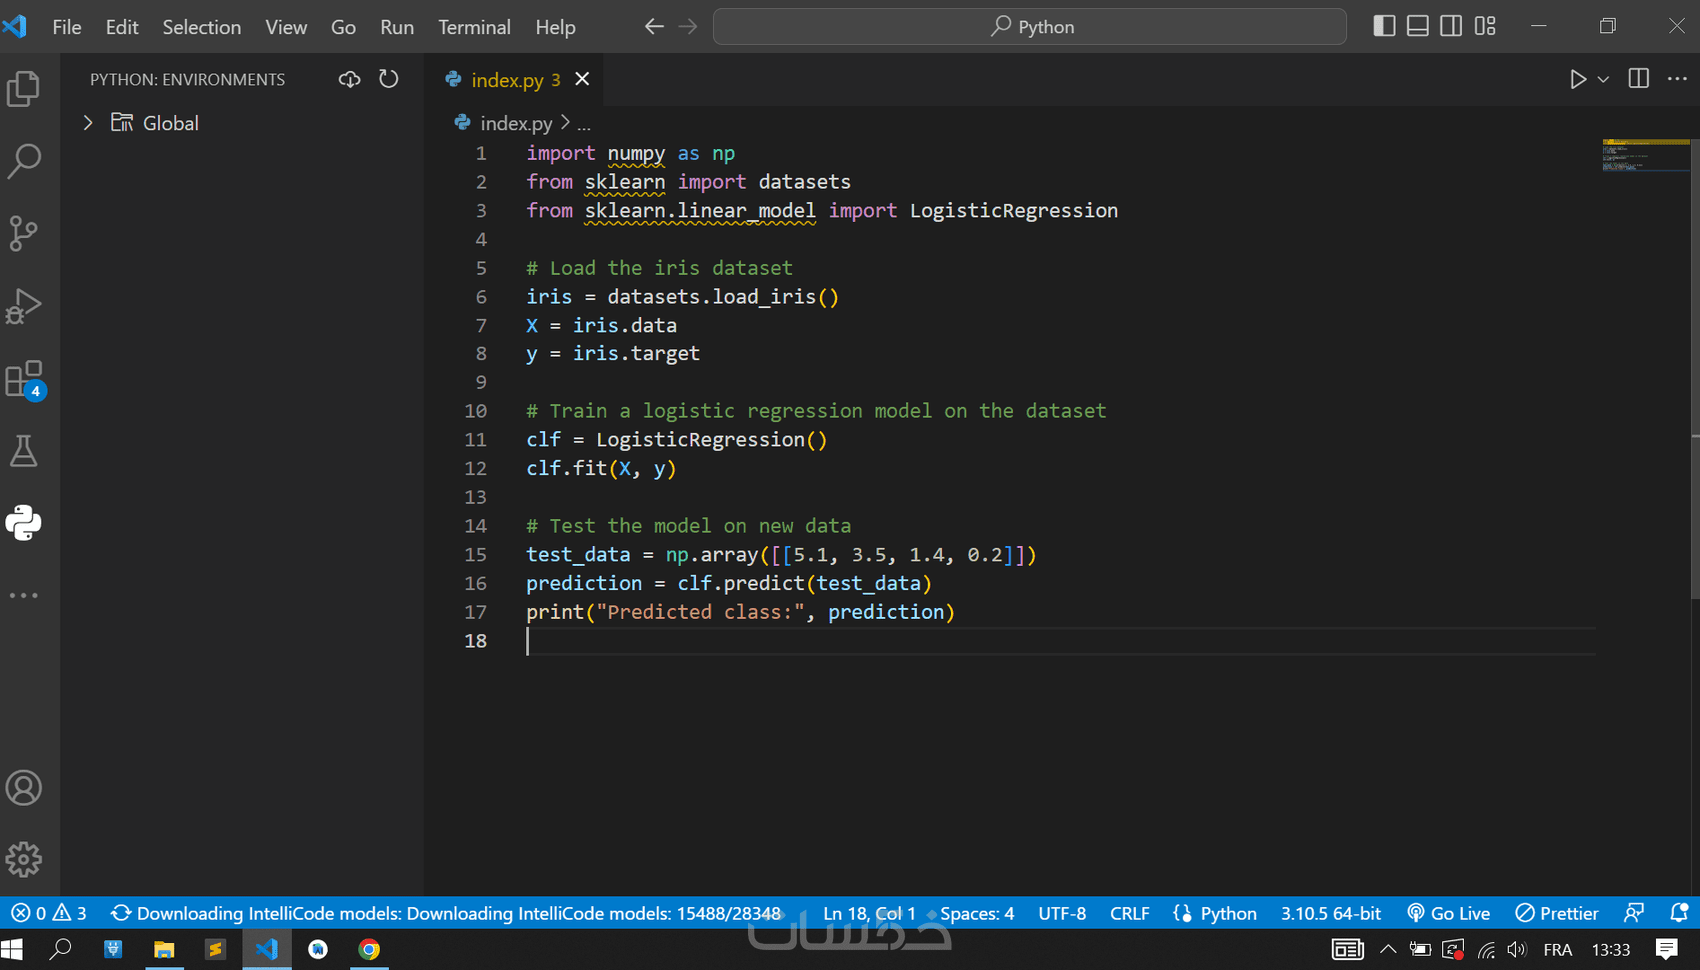Screen dimensions: 1700x970
Task: Open the Extensions view
Action: pyautogui.click(x=24, y=379)
